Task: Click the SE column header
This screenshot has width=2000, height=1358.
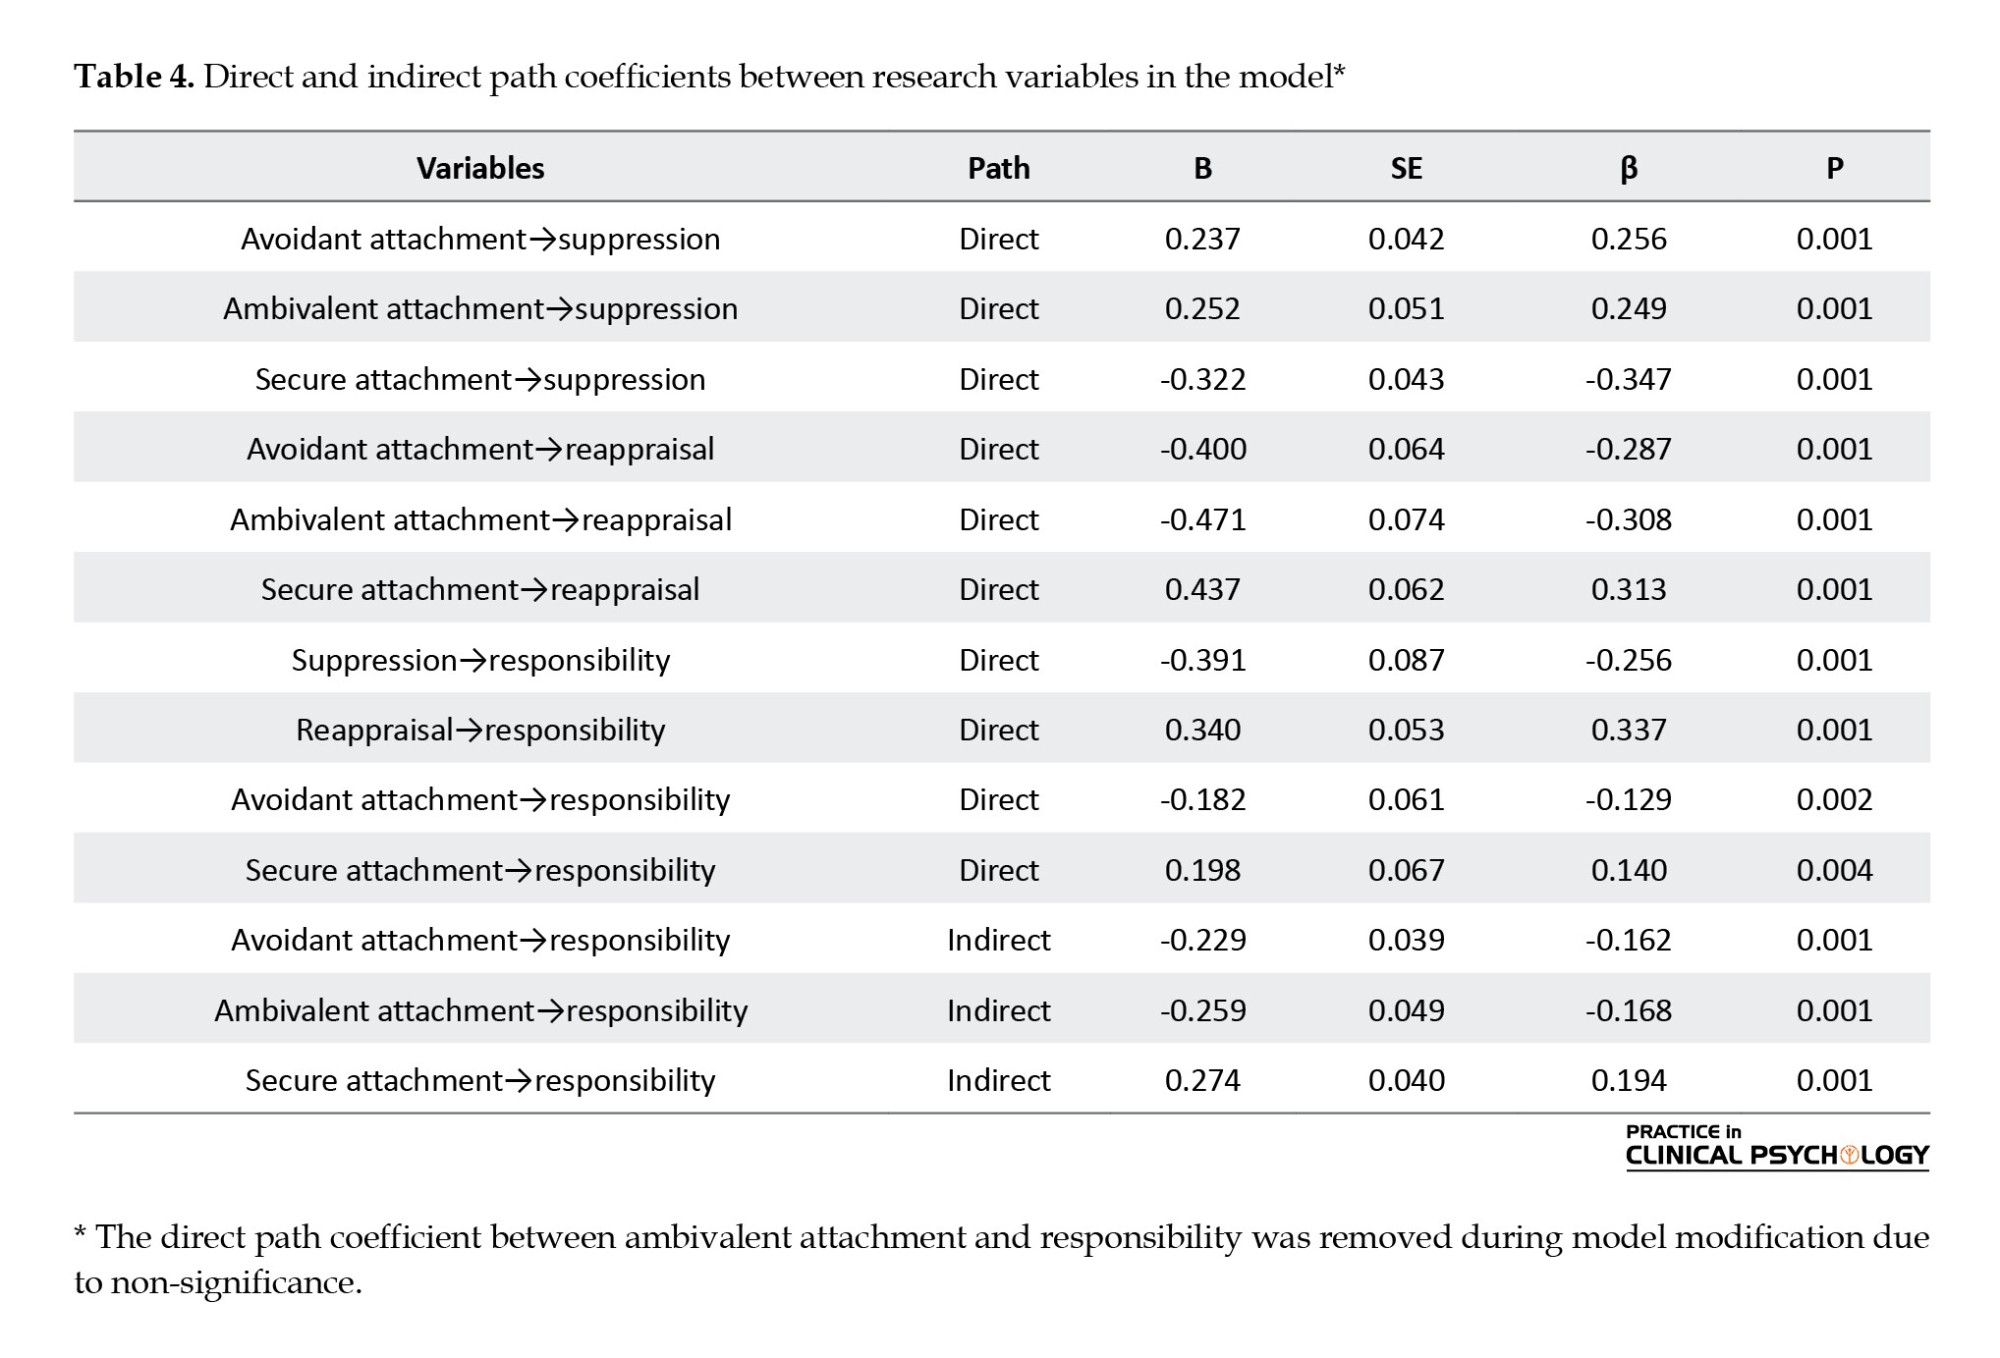Action: tap(1405, 168)
